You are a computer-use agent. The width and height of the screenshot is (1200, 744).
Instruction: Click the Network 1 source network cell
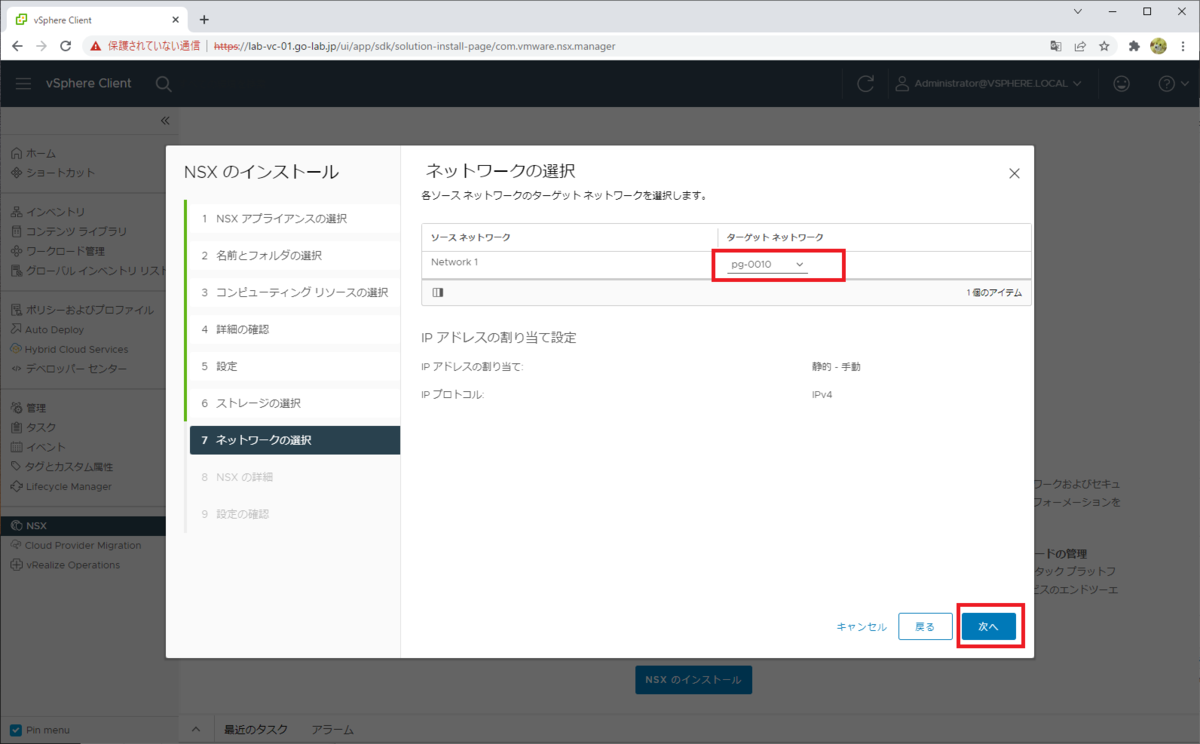[569, 262]
